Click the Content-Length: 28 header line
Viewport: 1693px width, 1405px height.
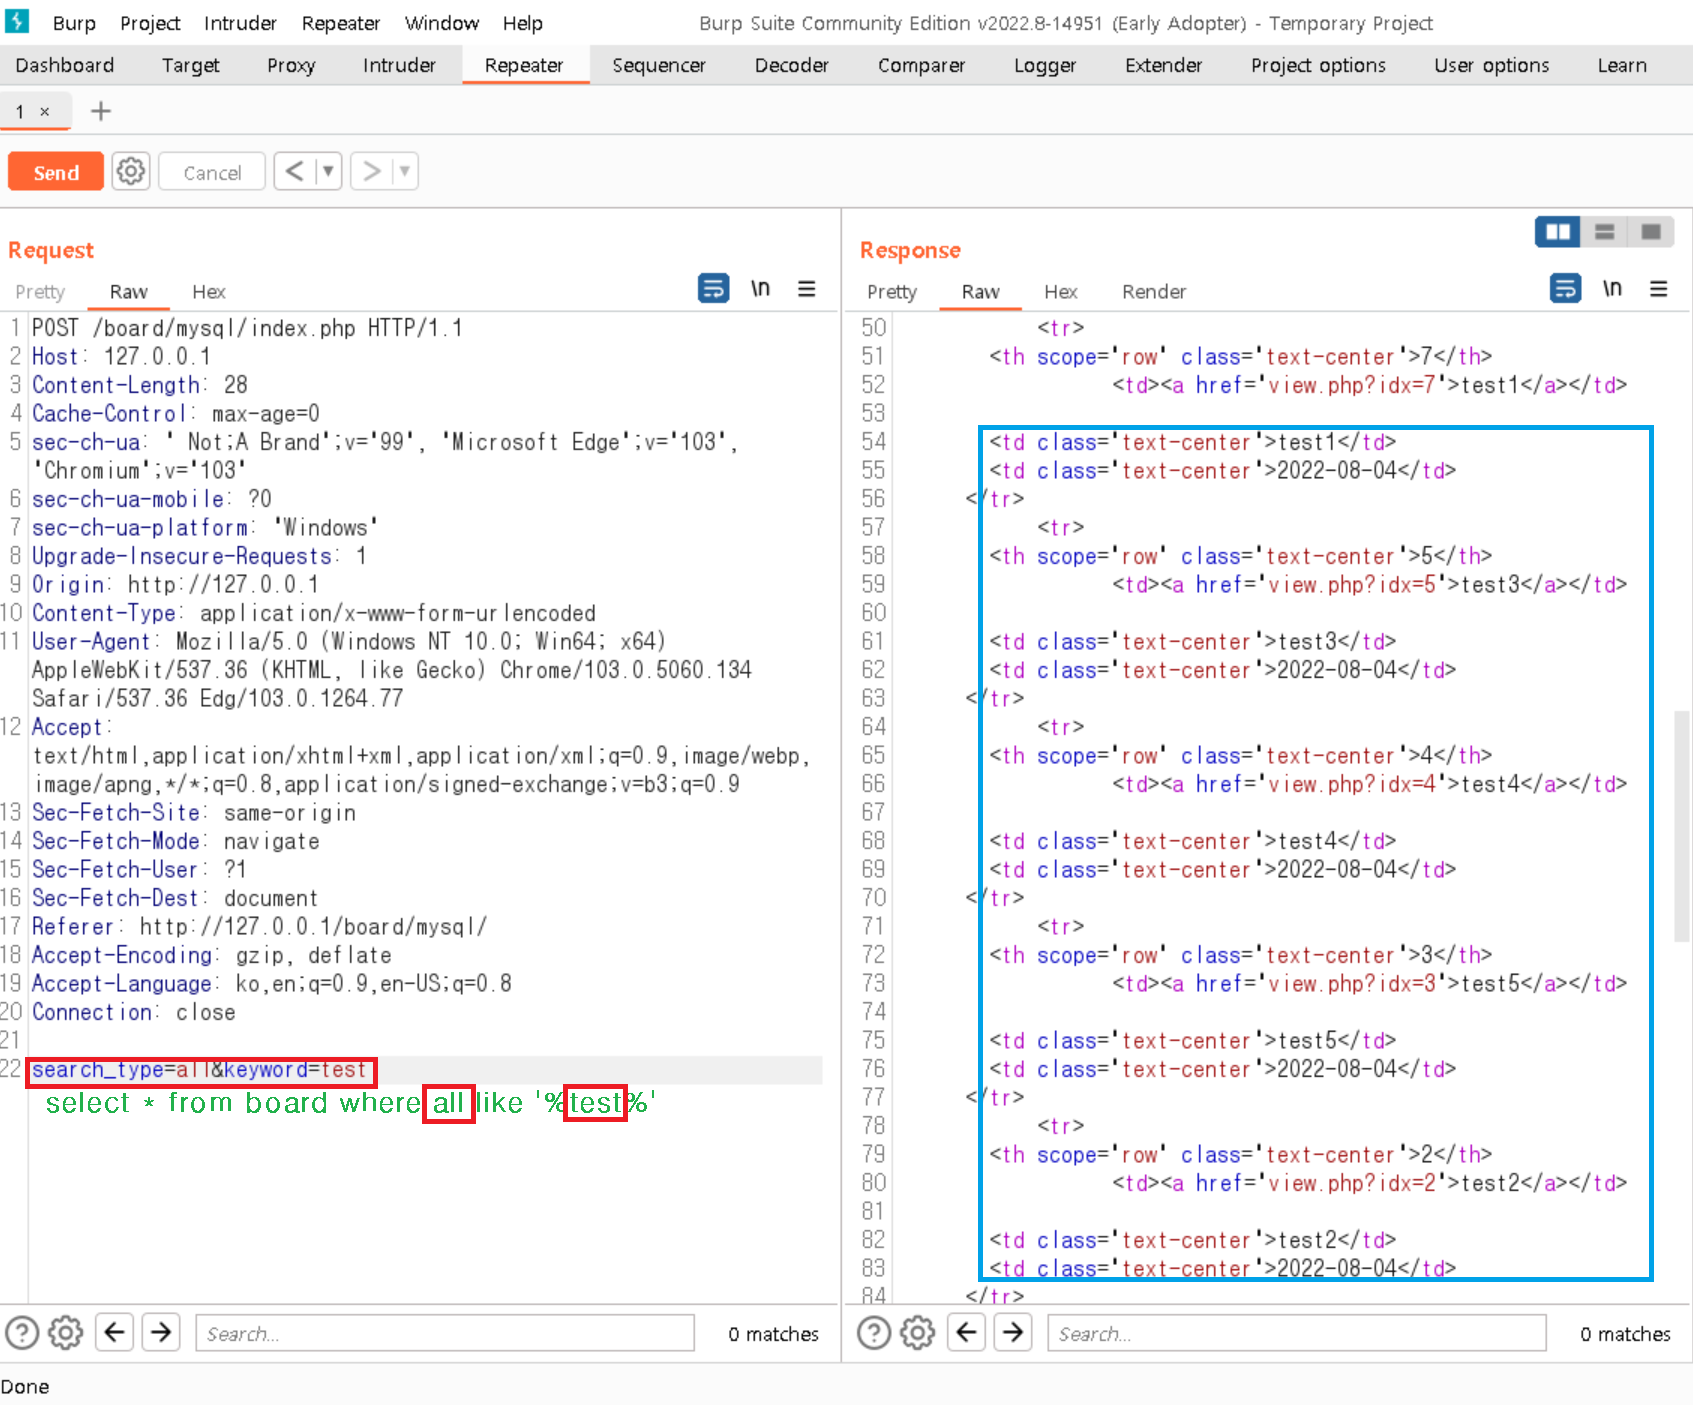pyautogui.click(x=140, y=385)
